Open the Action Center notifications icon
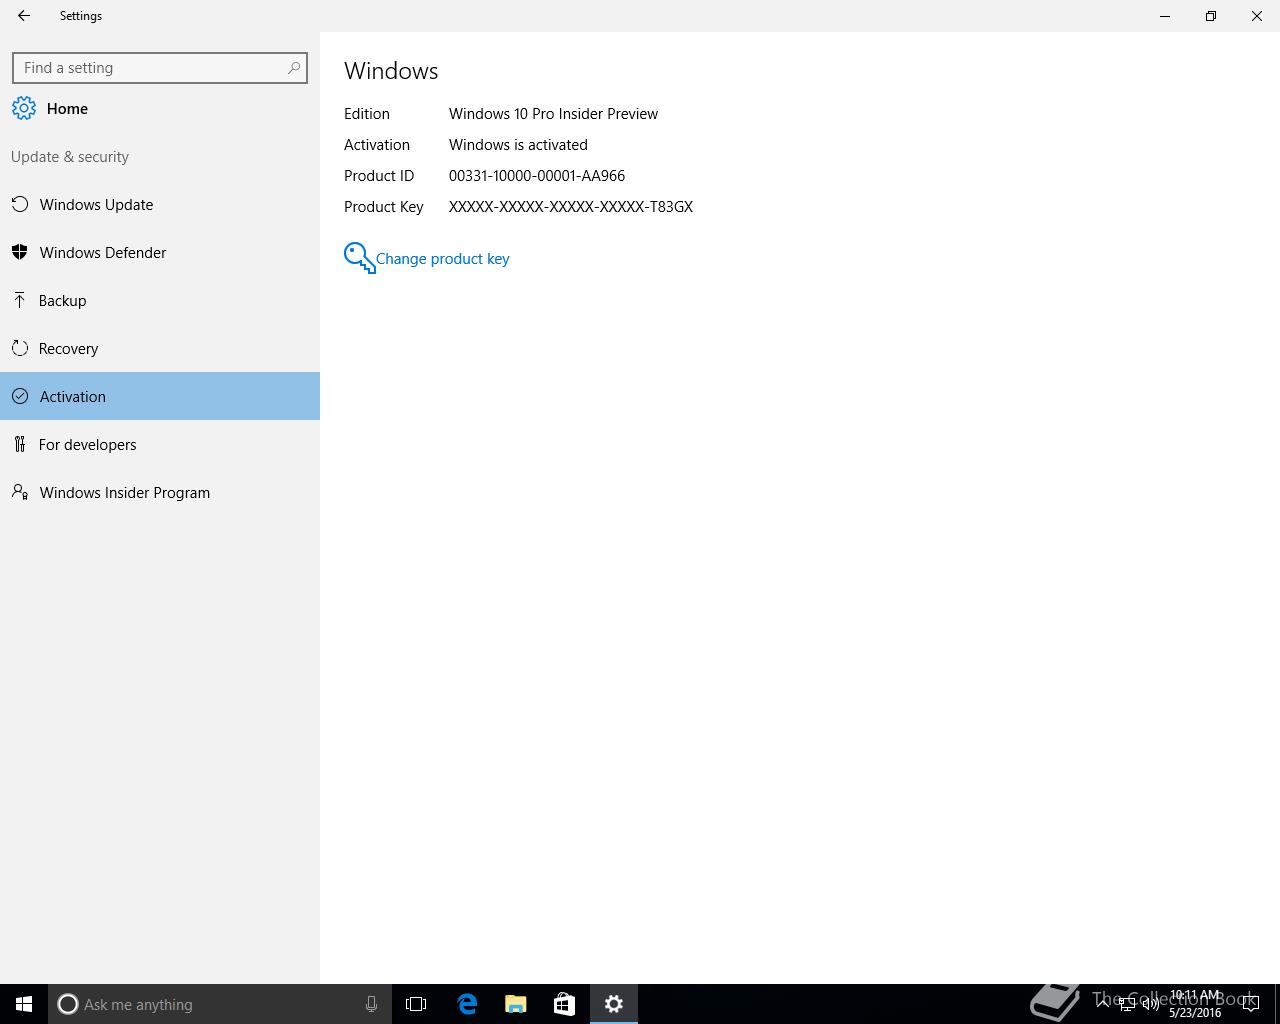Screen dimensions: 1280x1024 coord(1250,1004)
